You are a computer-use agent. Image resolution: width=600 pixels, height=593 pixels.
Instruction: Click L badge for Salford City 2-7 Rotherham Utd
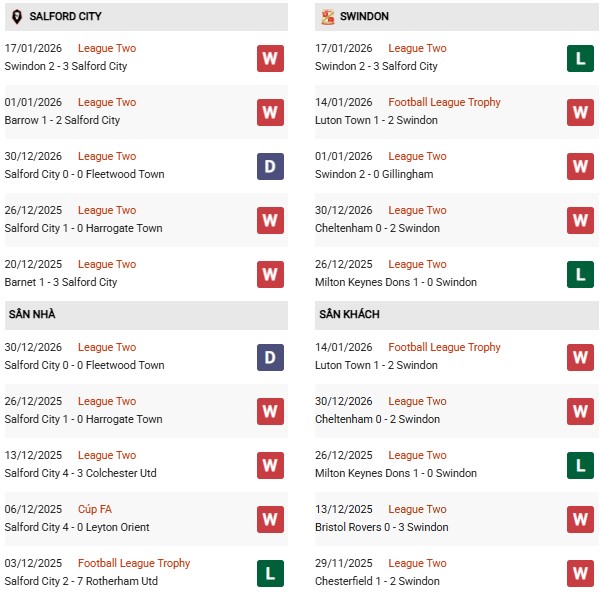pyautogui.click(x=270, y=573)
